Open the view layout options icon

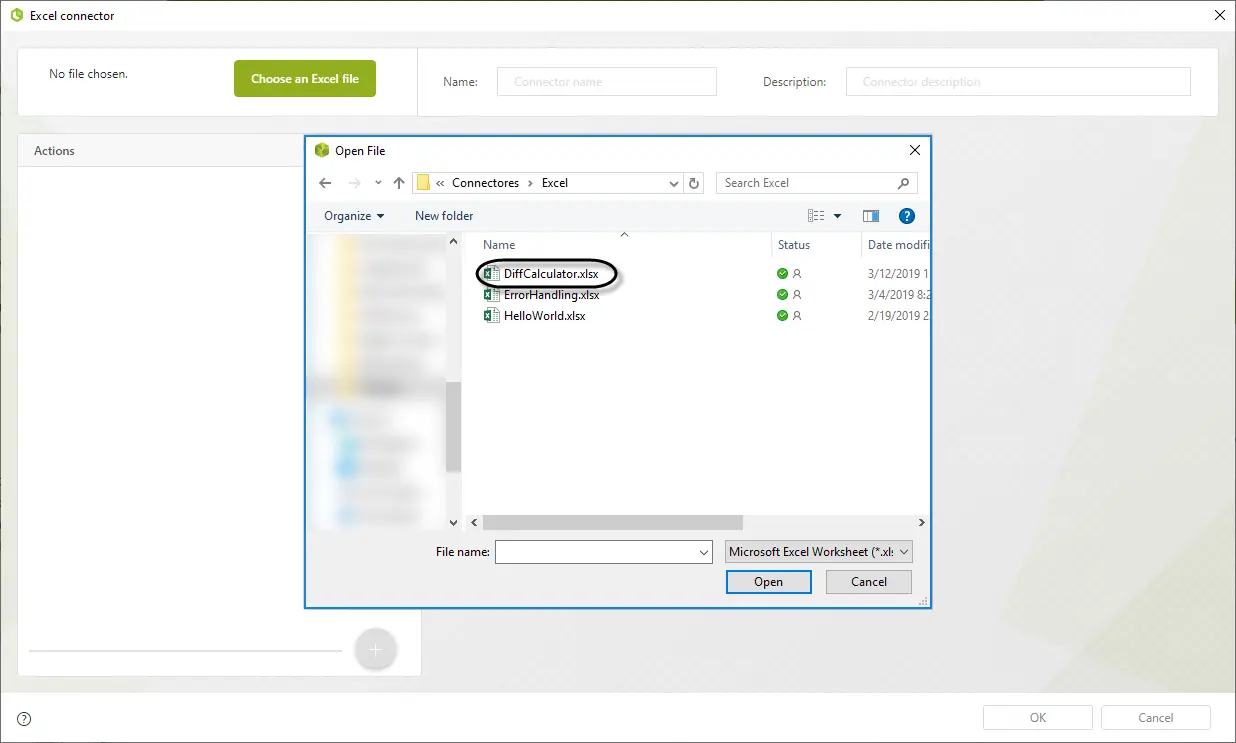(817, 216)
